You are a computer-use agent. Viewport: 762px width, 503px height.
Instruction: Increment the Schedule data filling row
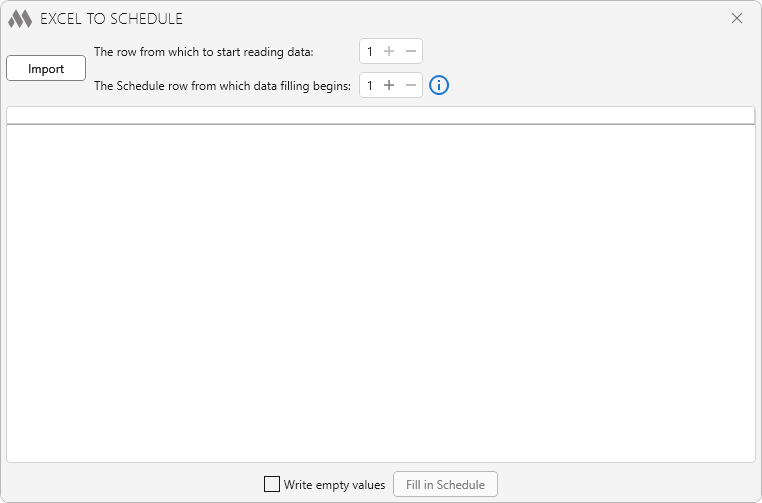click(x=389, y=86)
